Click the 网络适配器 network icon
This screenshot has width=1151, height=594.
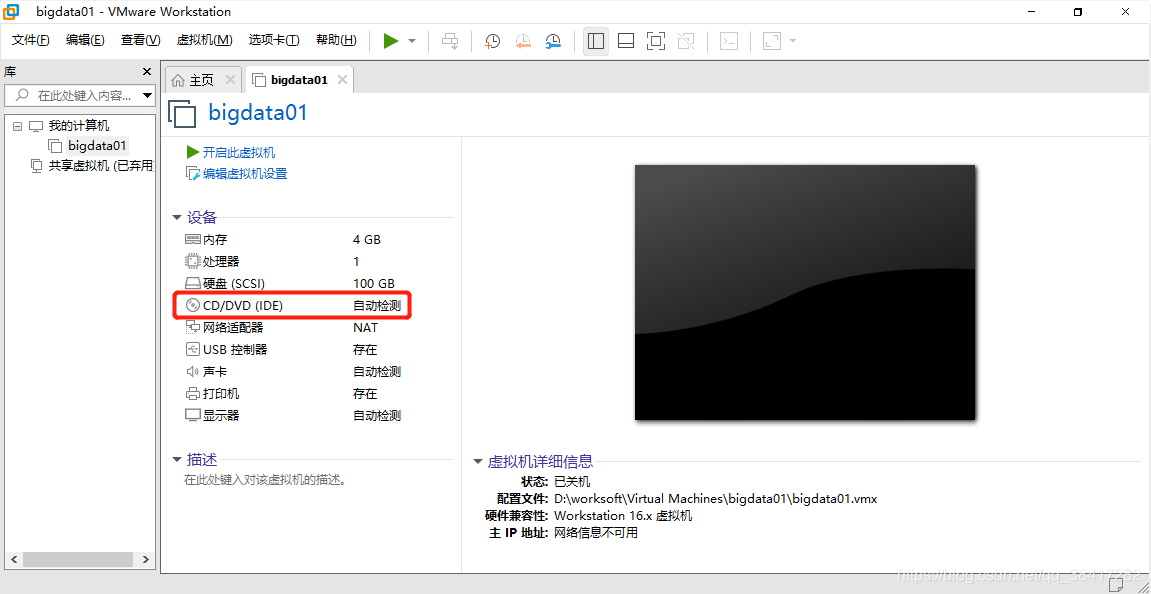click(192, 327)
